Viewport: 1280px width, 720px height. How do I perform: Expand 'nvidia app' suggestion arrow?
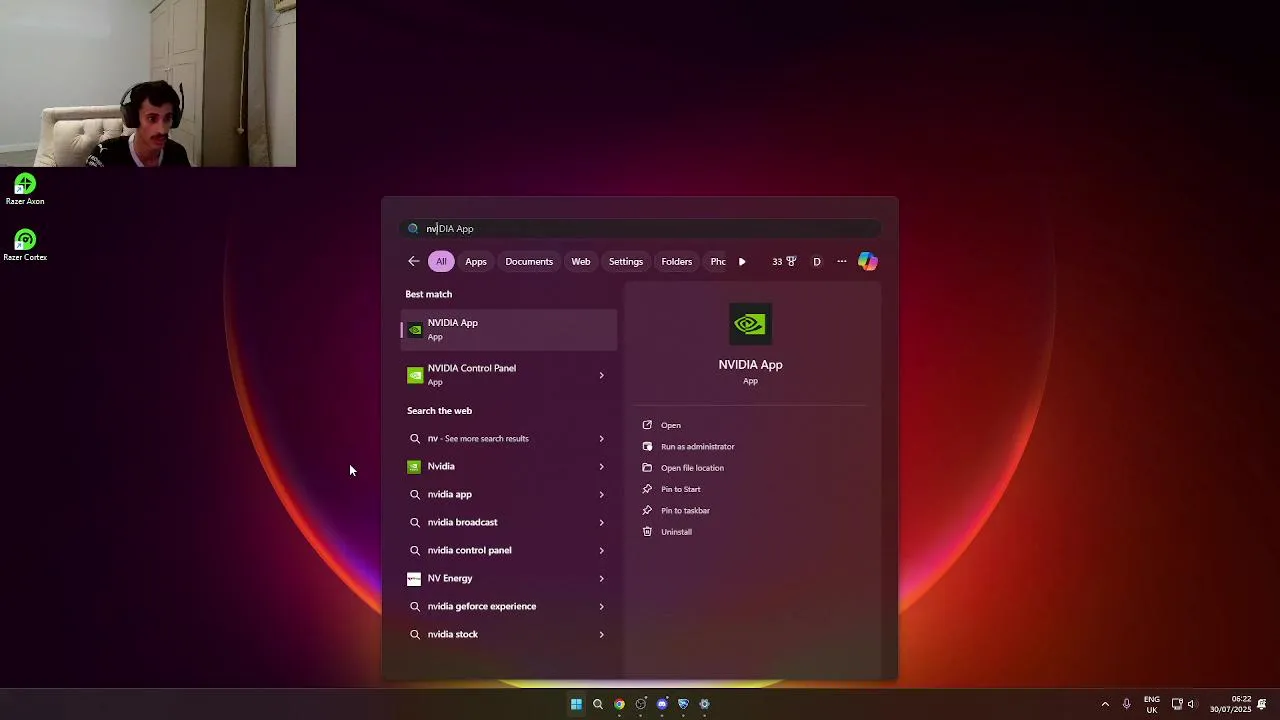pos(601,494)
